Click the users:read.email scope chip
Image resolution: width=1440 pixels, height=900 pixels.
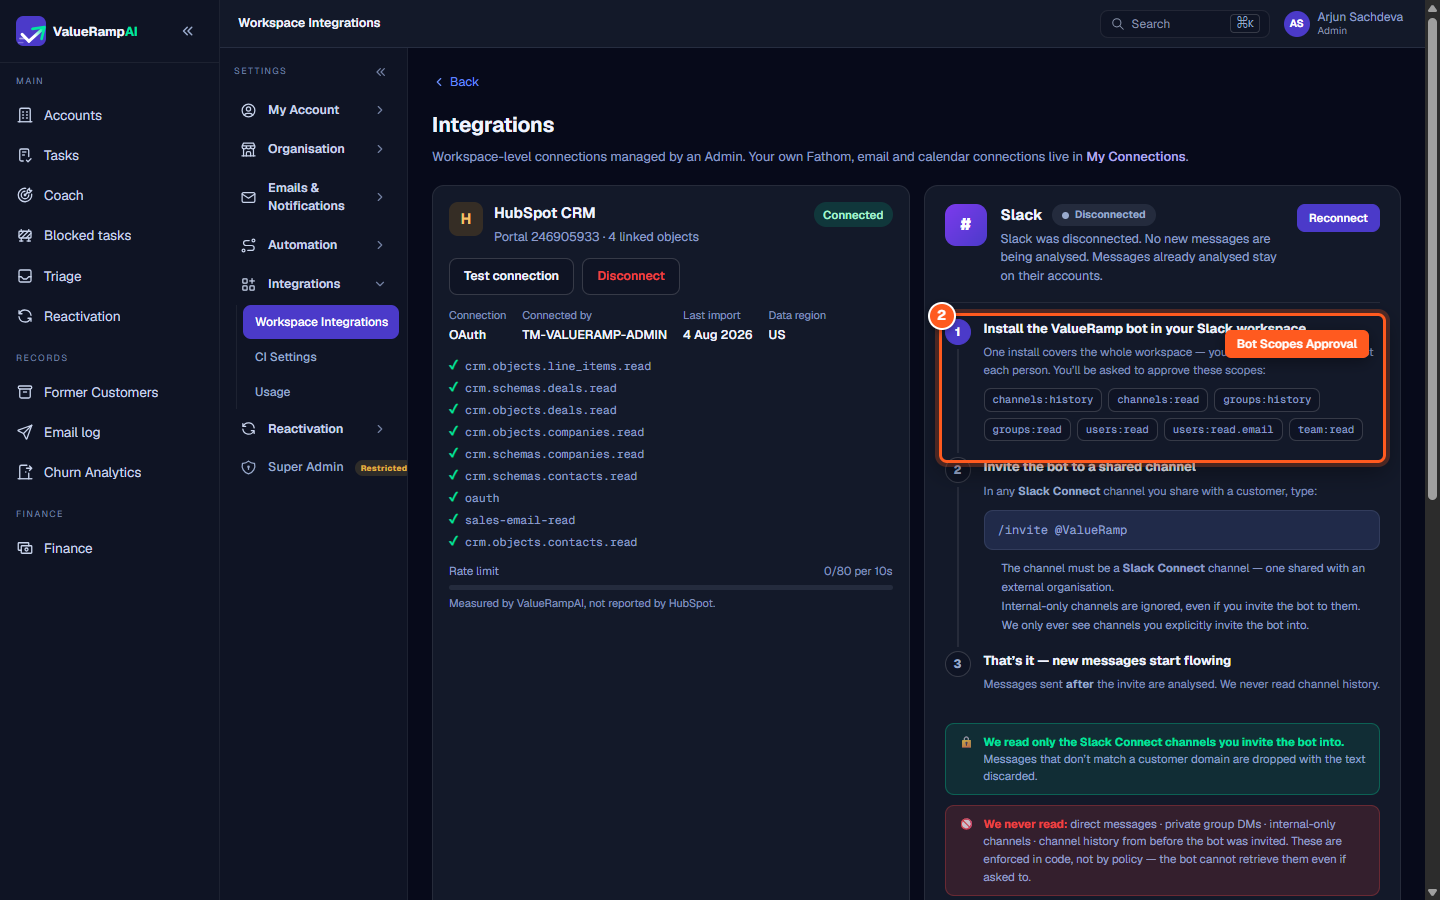[1223, 430]
